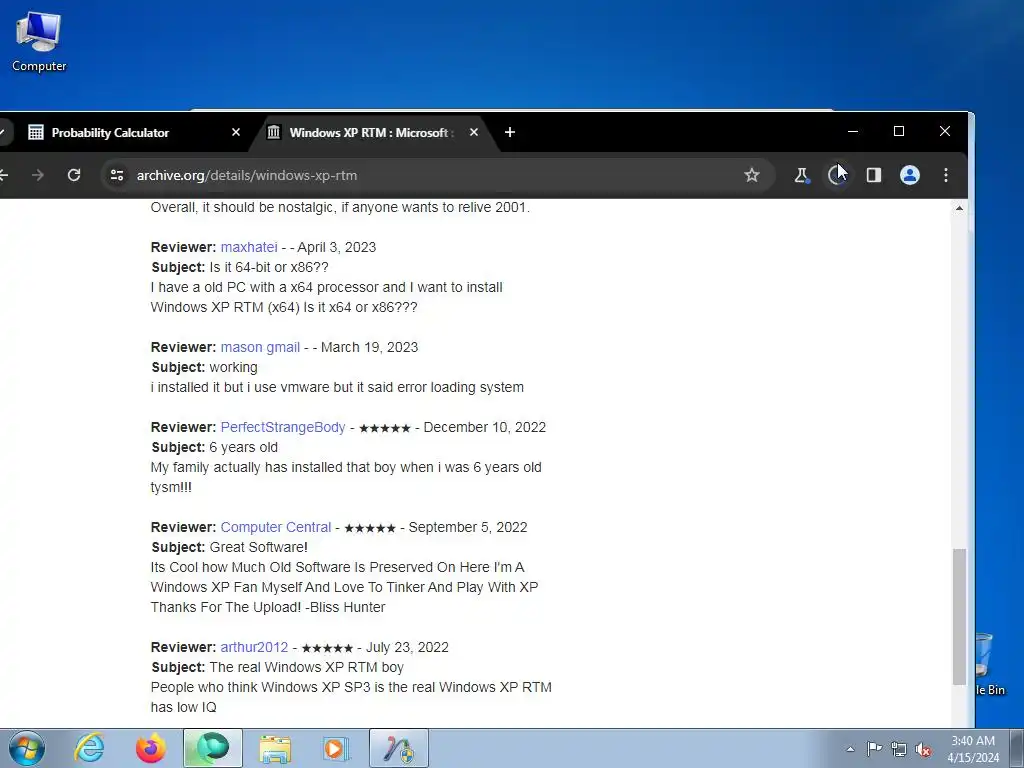Click the text 'March 19, 2023'

click(369, 347)
